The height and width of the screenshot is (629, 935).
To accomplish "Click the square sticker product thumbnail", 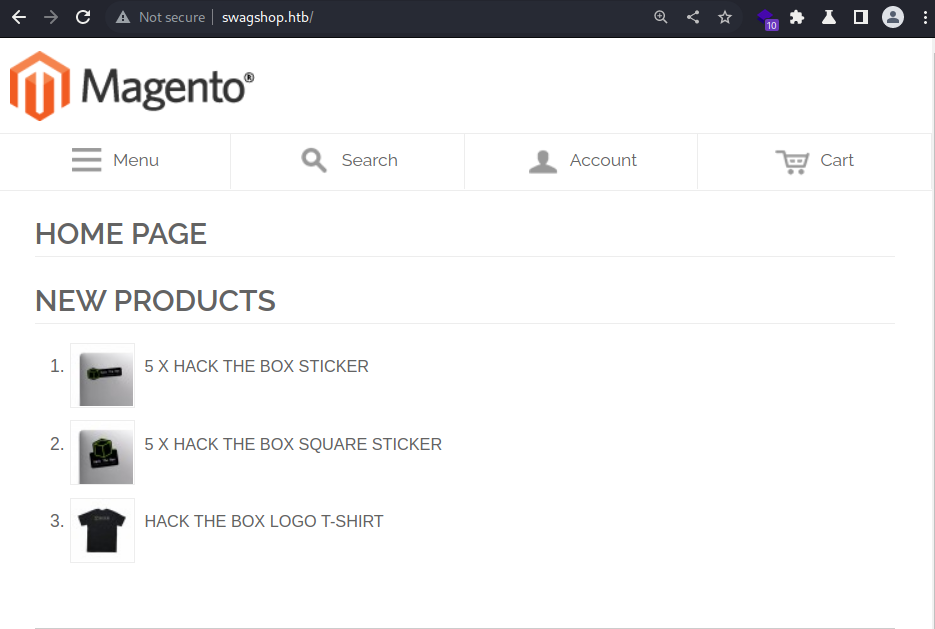I will coord(103,453).
